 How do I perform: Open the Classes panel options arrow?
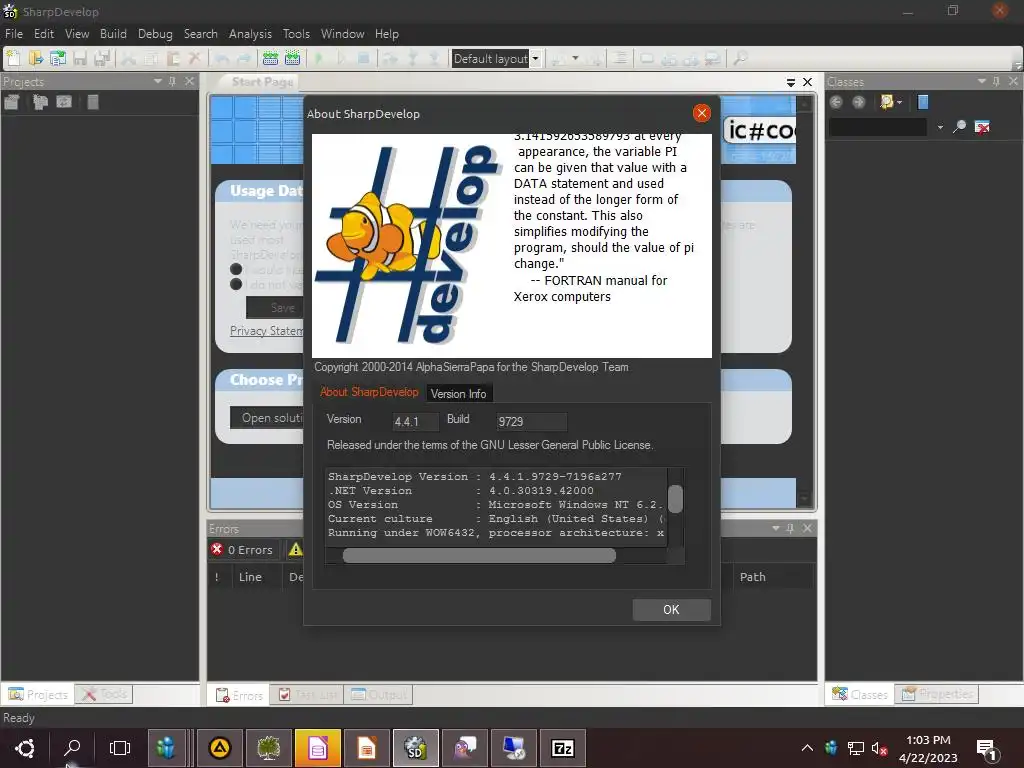981,81
